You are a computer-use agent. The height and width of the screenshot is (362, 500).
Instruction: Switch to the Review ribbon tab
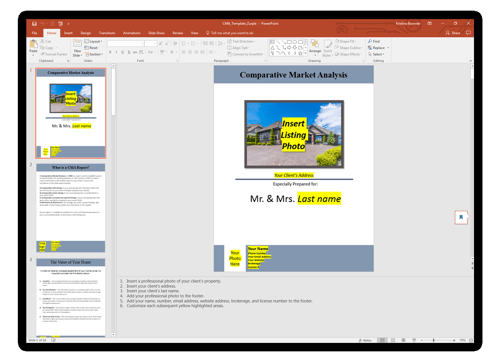178,33
